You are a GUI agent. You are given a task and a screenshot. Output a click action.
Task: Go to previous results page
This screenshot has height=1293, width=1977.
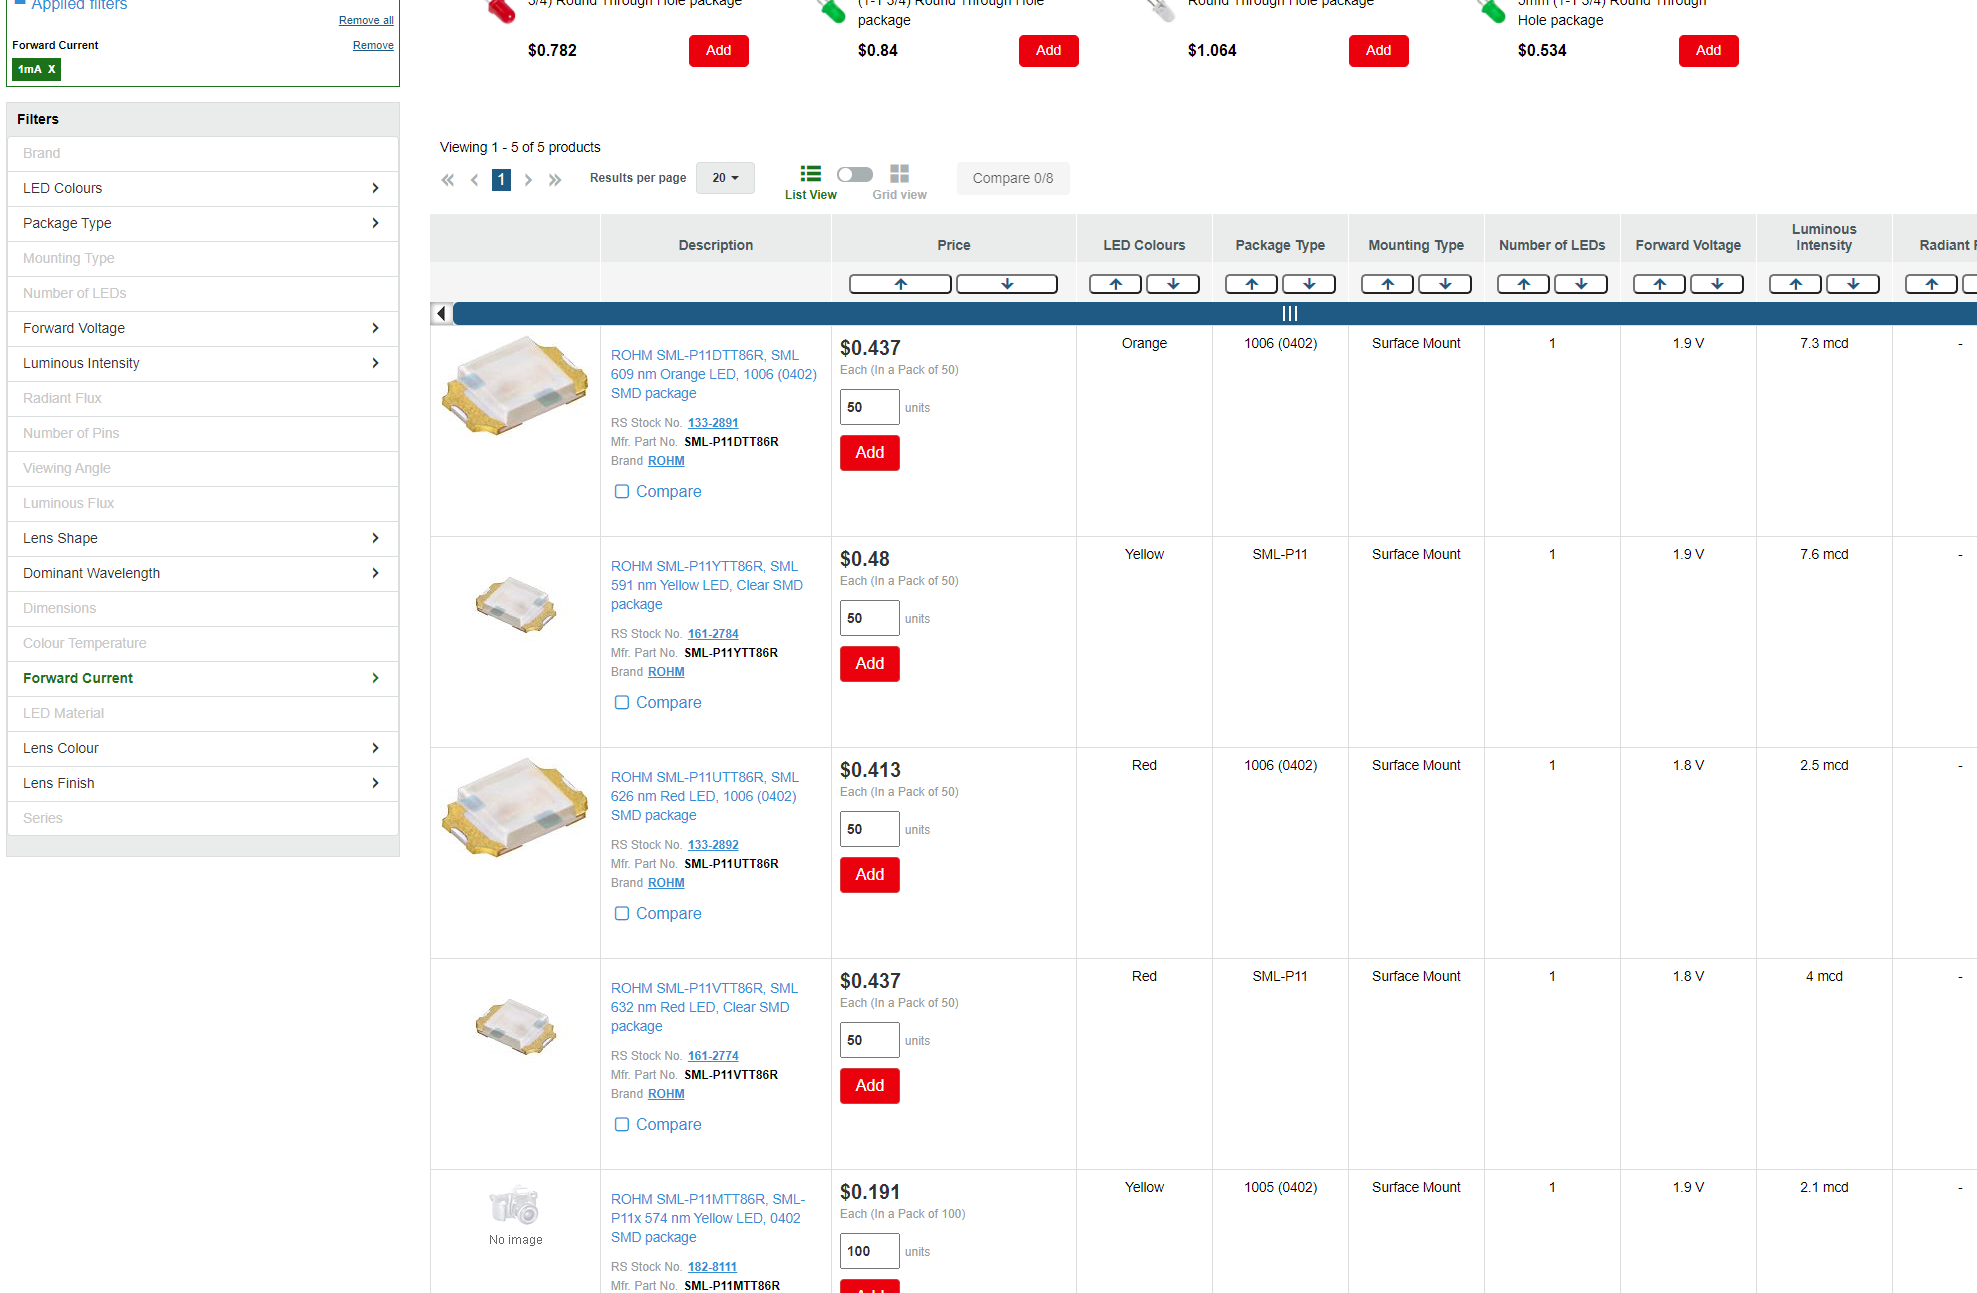coord(475,180)
